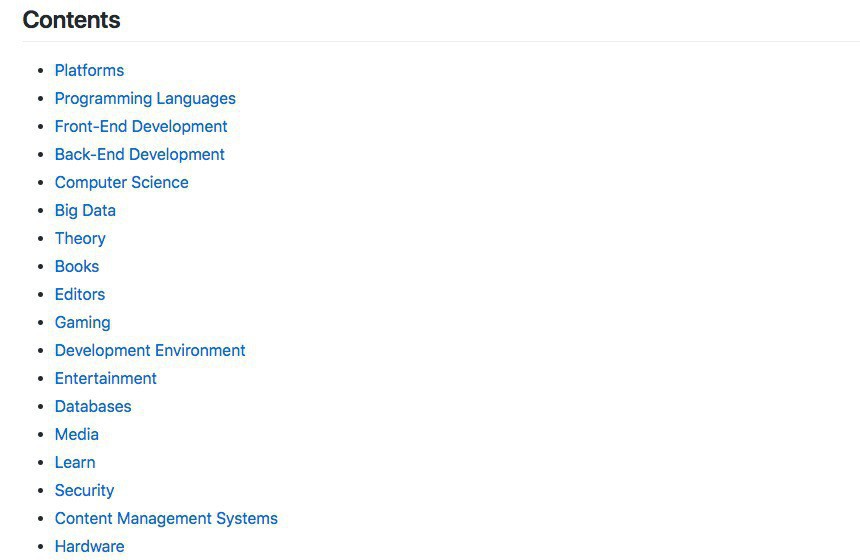Image resolution: width=860 pixels, height=560 pixels.
Task: Open Back-End Development section
Action: pos(139,154)
